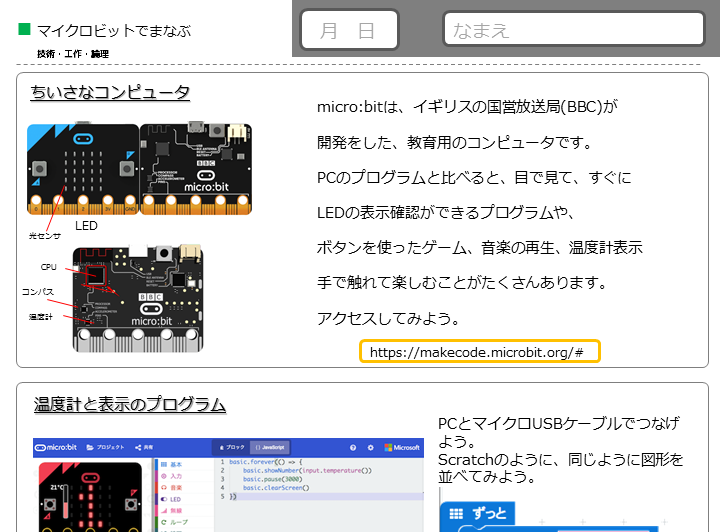This screenshot has height=532, width=720.
Task: Click simulator button A on left
Action: 49,505
